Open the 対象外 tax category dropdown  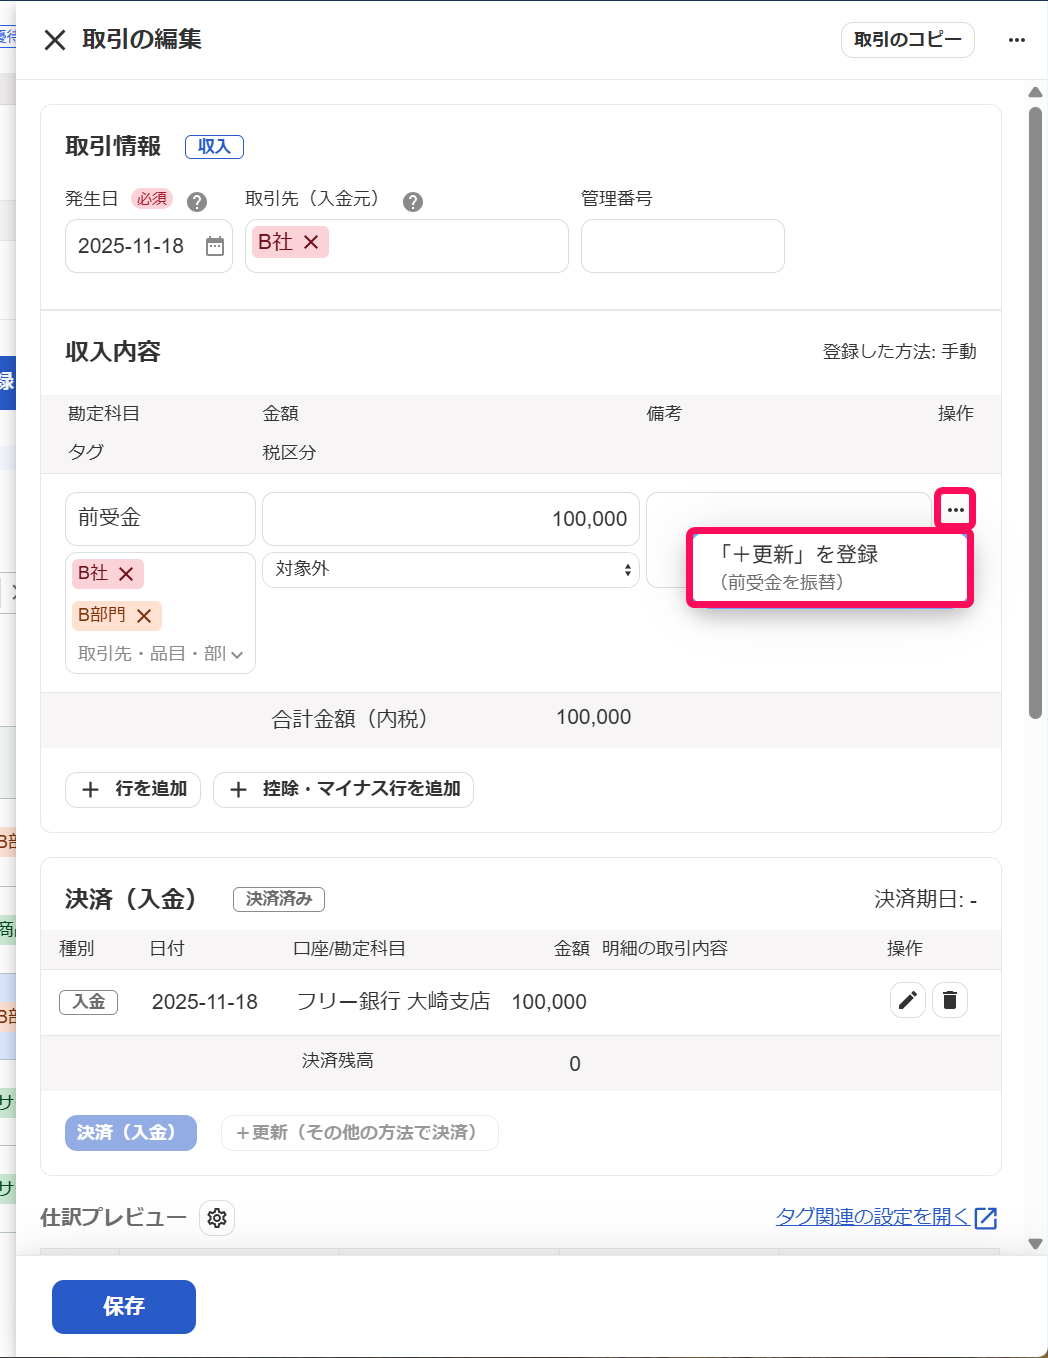tap(450, 570)
